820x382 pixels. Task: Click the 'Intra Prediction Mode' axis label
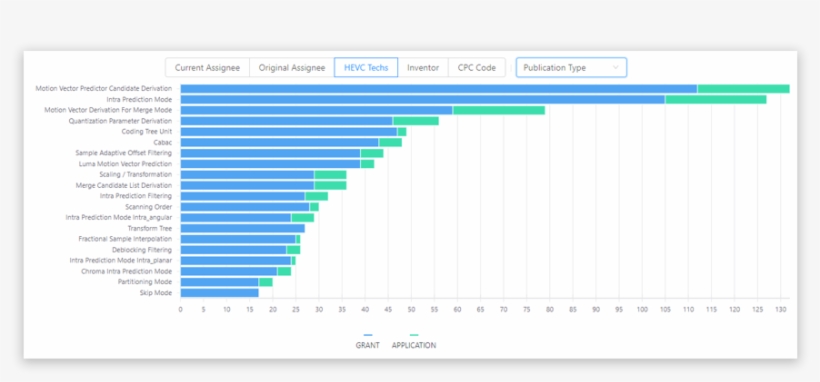pyautogui.click(x=139, y=99)
